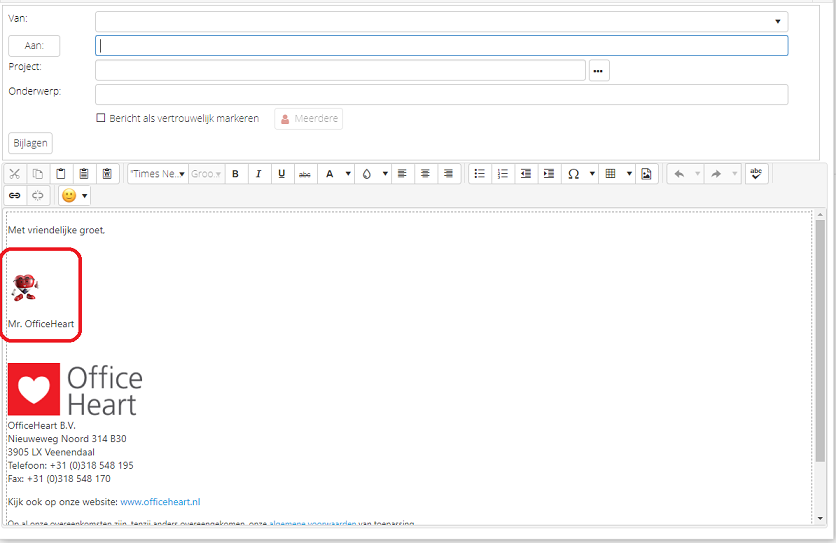Click the 'Bijlagen' attachments button
Screen dimensions: 836x543
(30, 143)
